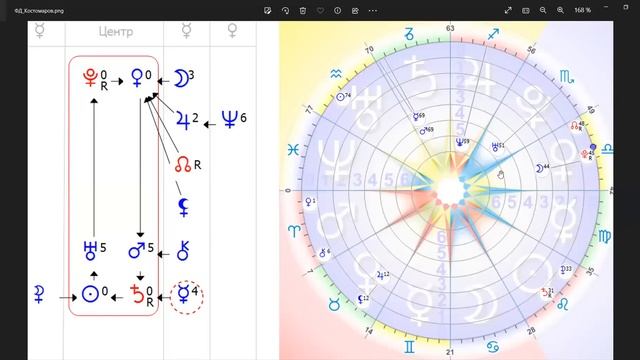Click the Mercury symbol in the dashed circle

[x=183, y=294]
